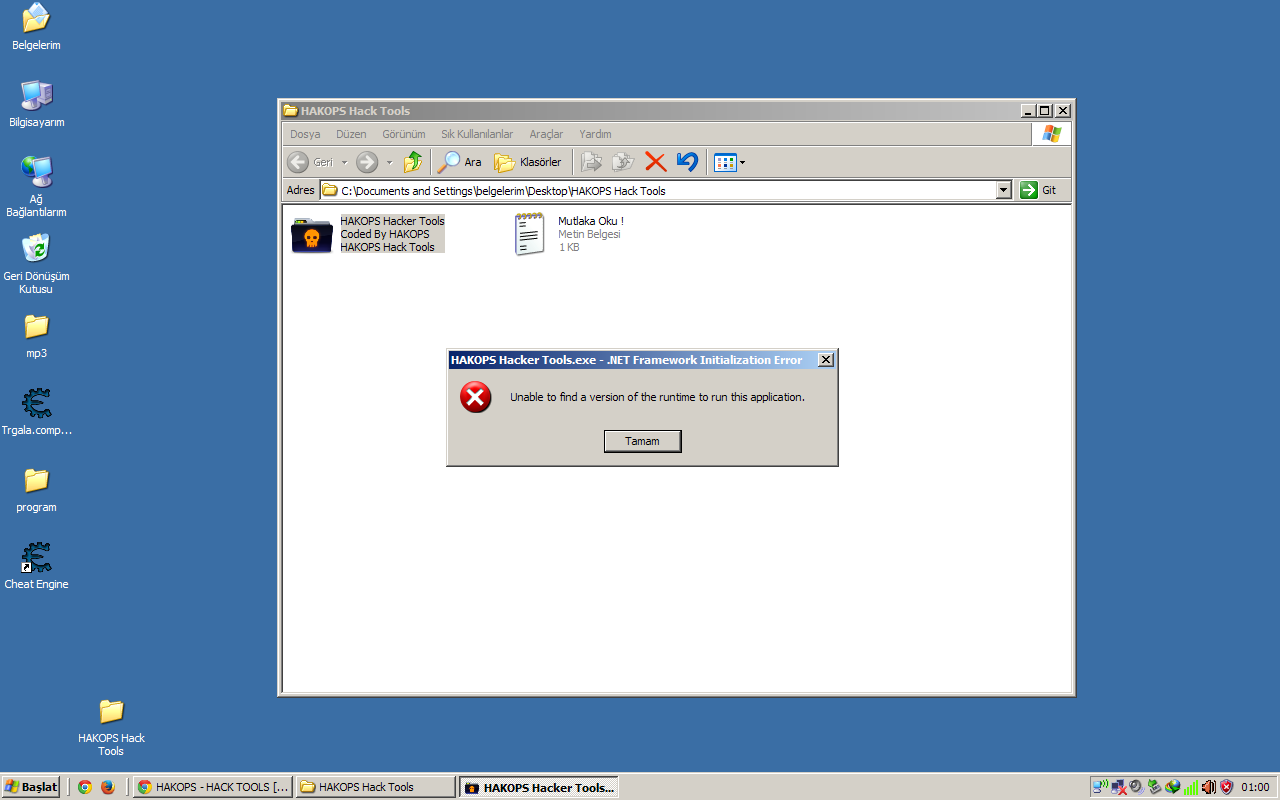
Task: Click the Ara search toolbar button
Action: (x=460, y=162)
